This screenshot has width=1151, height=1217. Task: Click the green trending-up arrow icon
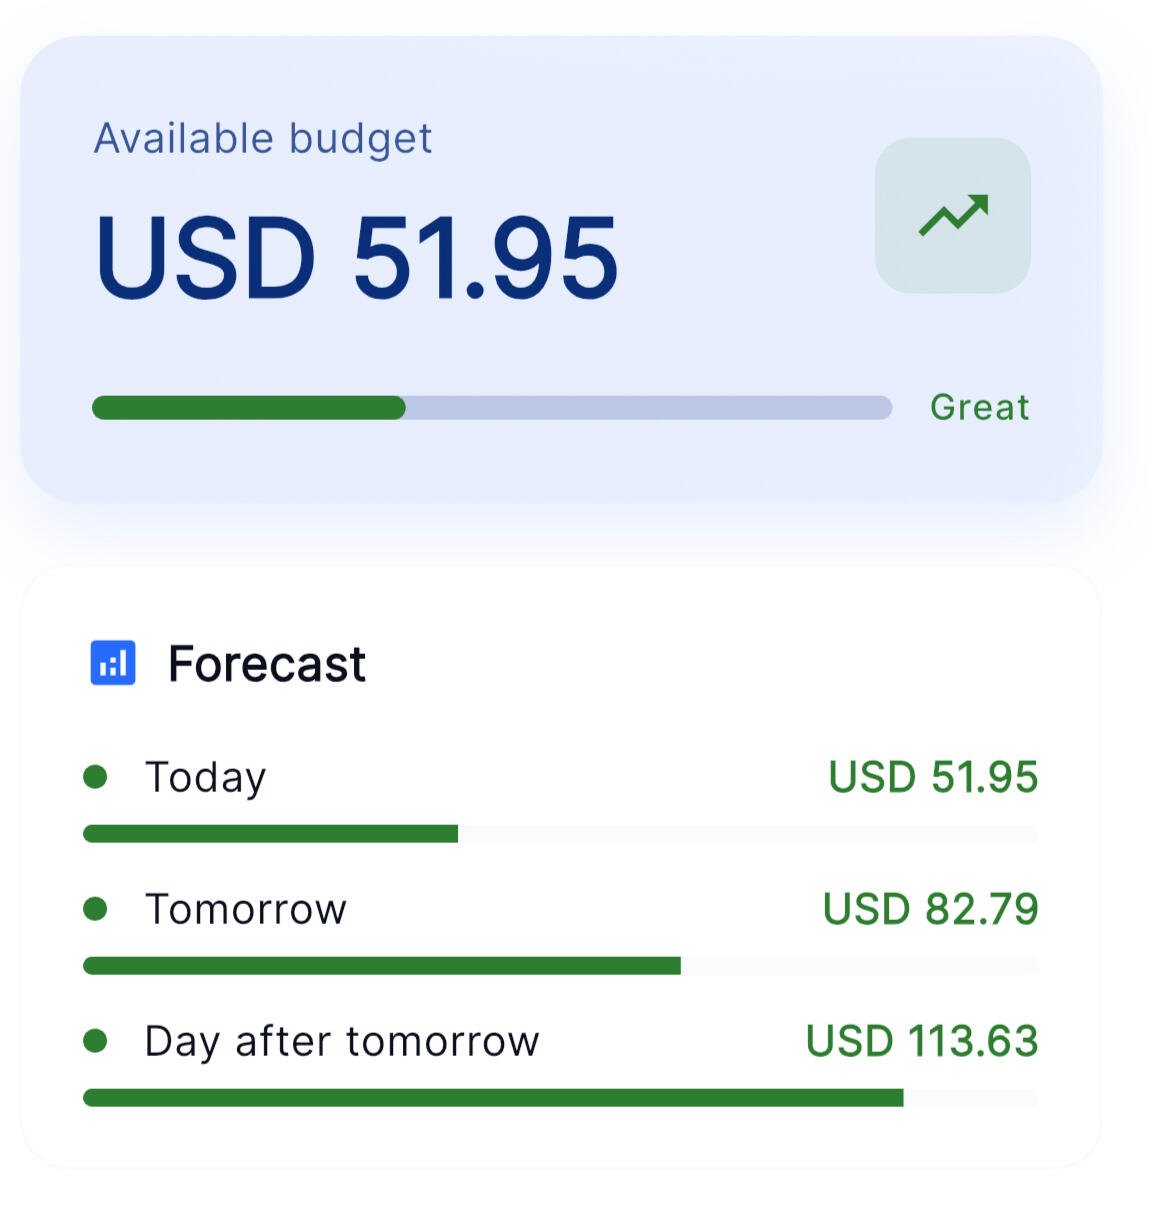click(x=953, y=215)
